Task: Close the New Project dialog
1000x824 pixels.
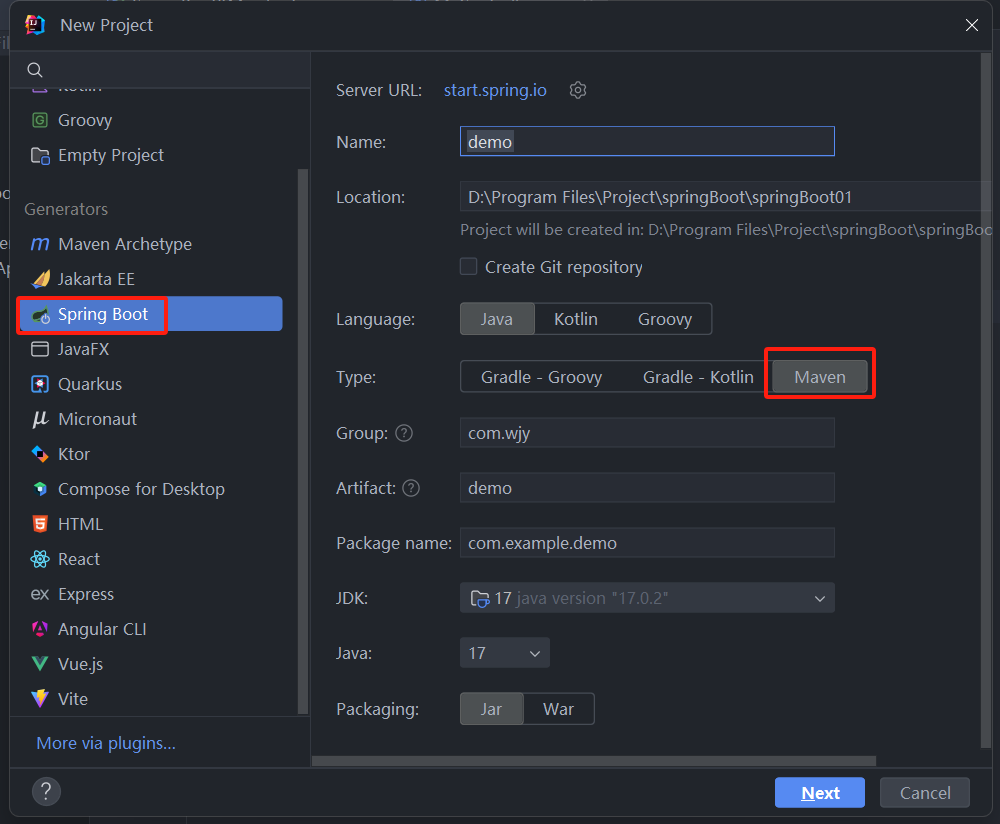Action: (x=971, y=25)
